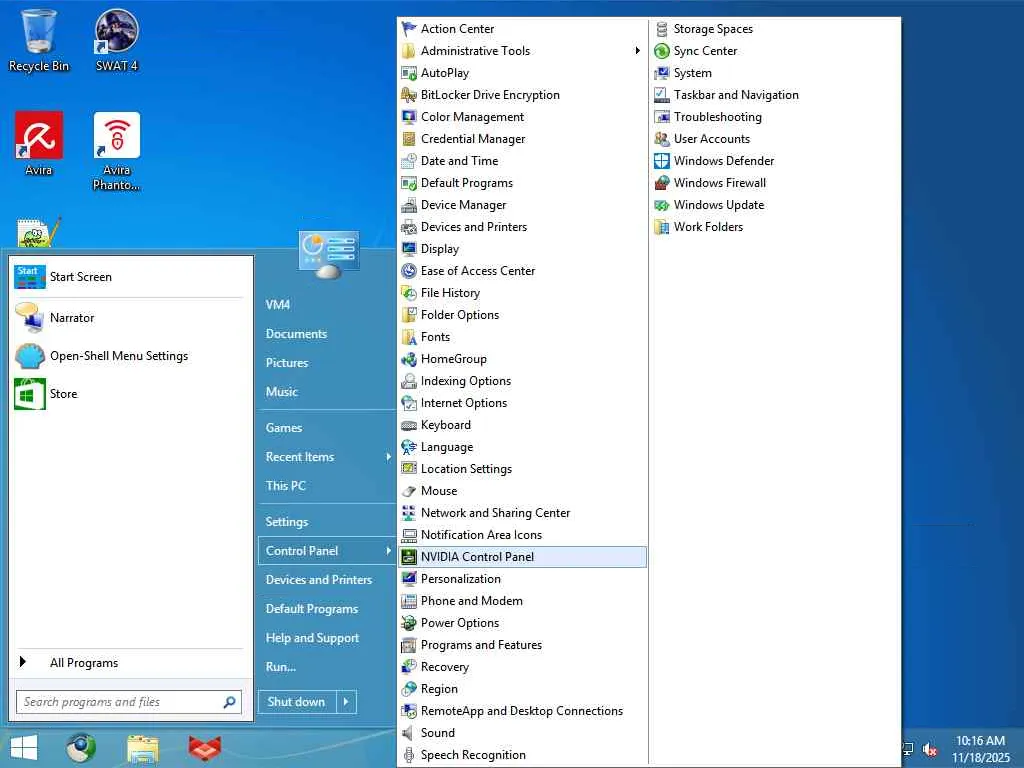Click VM4 user folder link
Viewport: 1024px width, 768px height.
278,304
